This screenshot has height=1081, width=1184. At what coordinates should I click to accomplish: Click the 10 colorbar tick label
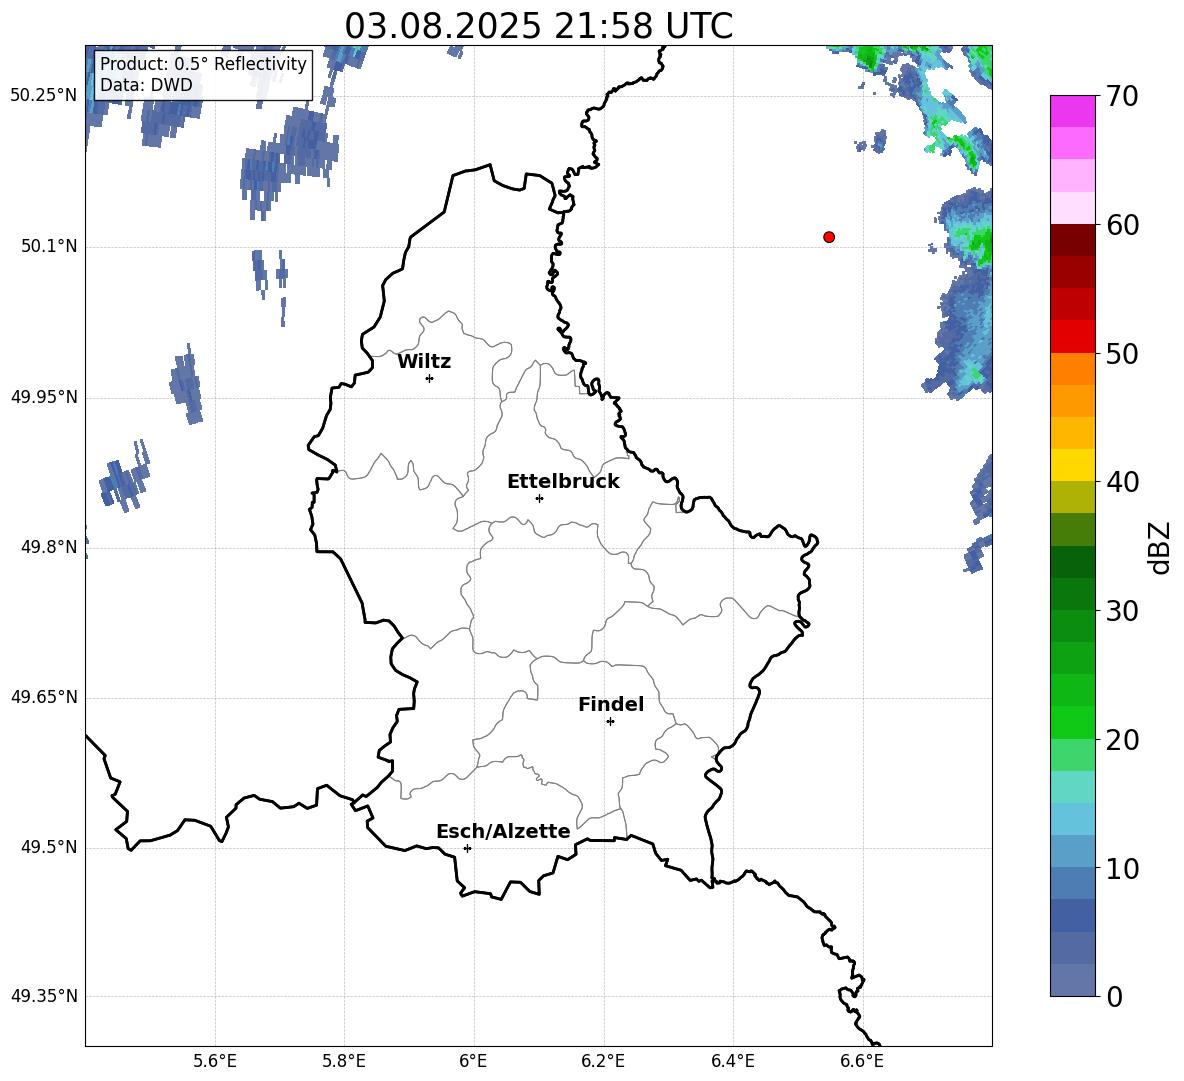tap(1122, 868)
